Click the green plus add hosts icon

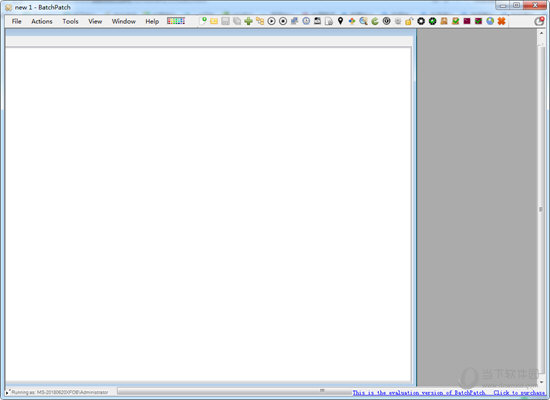[x=248, y=21]
